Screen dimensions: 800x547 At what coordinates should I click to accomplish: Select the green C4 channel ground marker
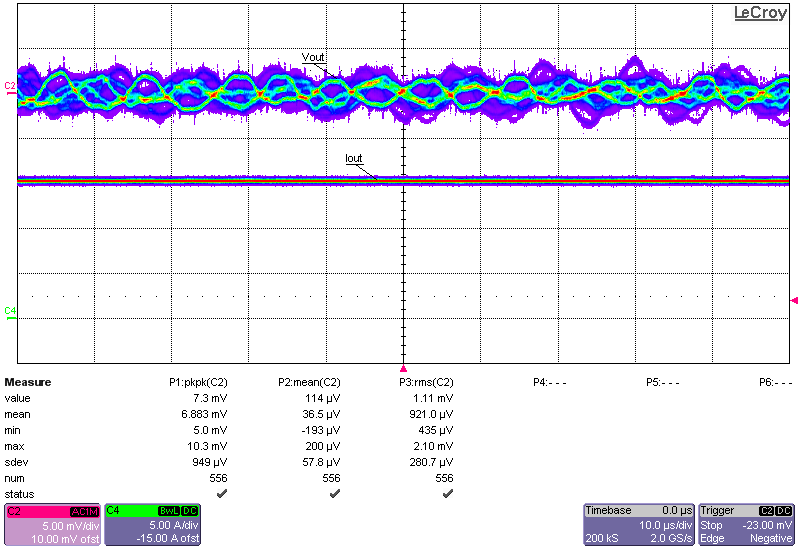[x=10, y=311]
